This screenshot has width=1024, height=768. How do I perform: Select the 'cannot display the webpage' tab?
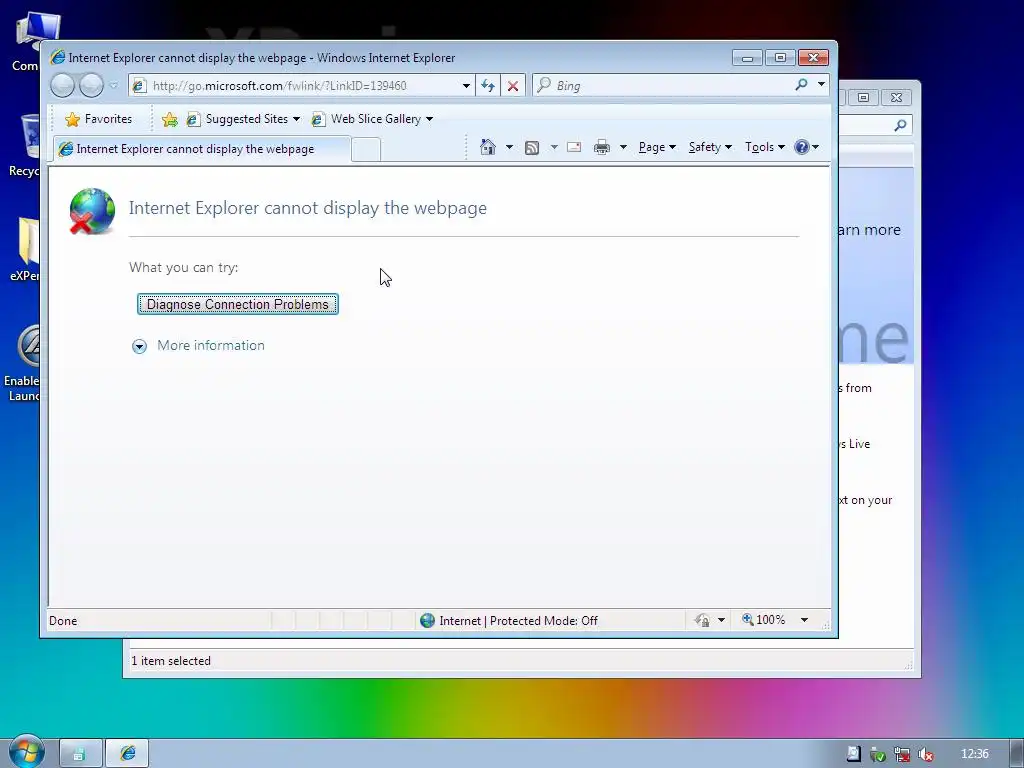(x=201, y=149)
